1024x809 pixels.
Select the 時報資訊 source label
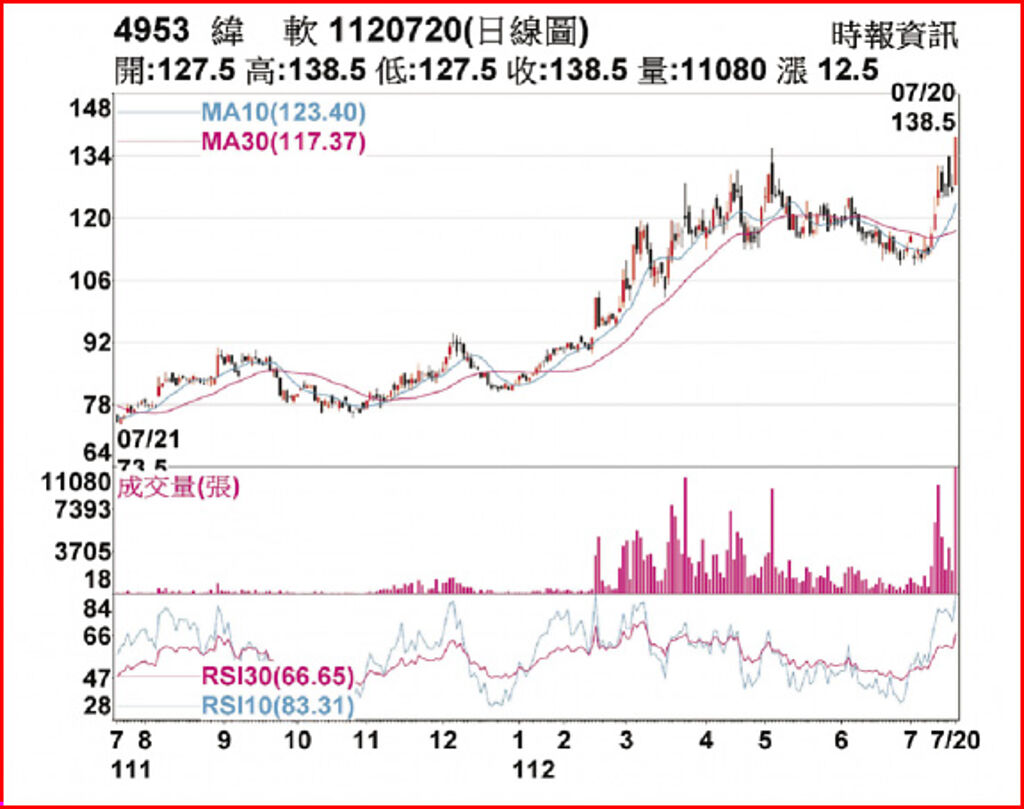click(894, 36)
